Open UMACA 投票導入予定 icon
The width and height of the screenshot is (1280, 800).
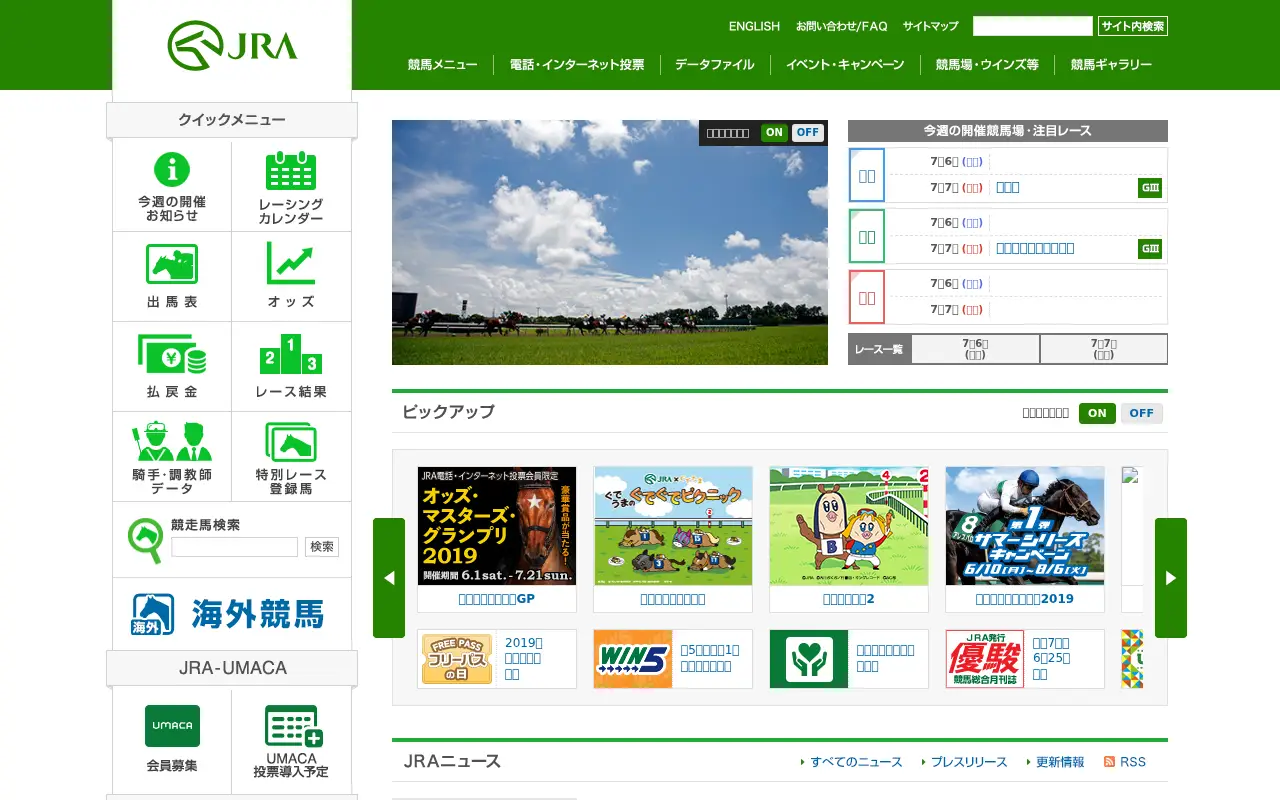(291, 740)
